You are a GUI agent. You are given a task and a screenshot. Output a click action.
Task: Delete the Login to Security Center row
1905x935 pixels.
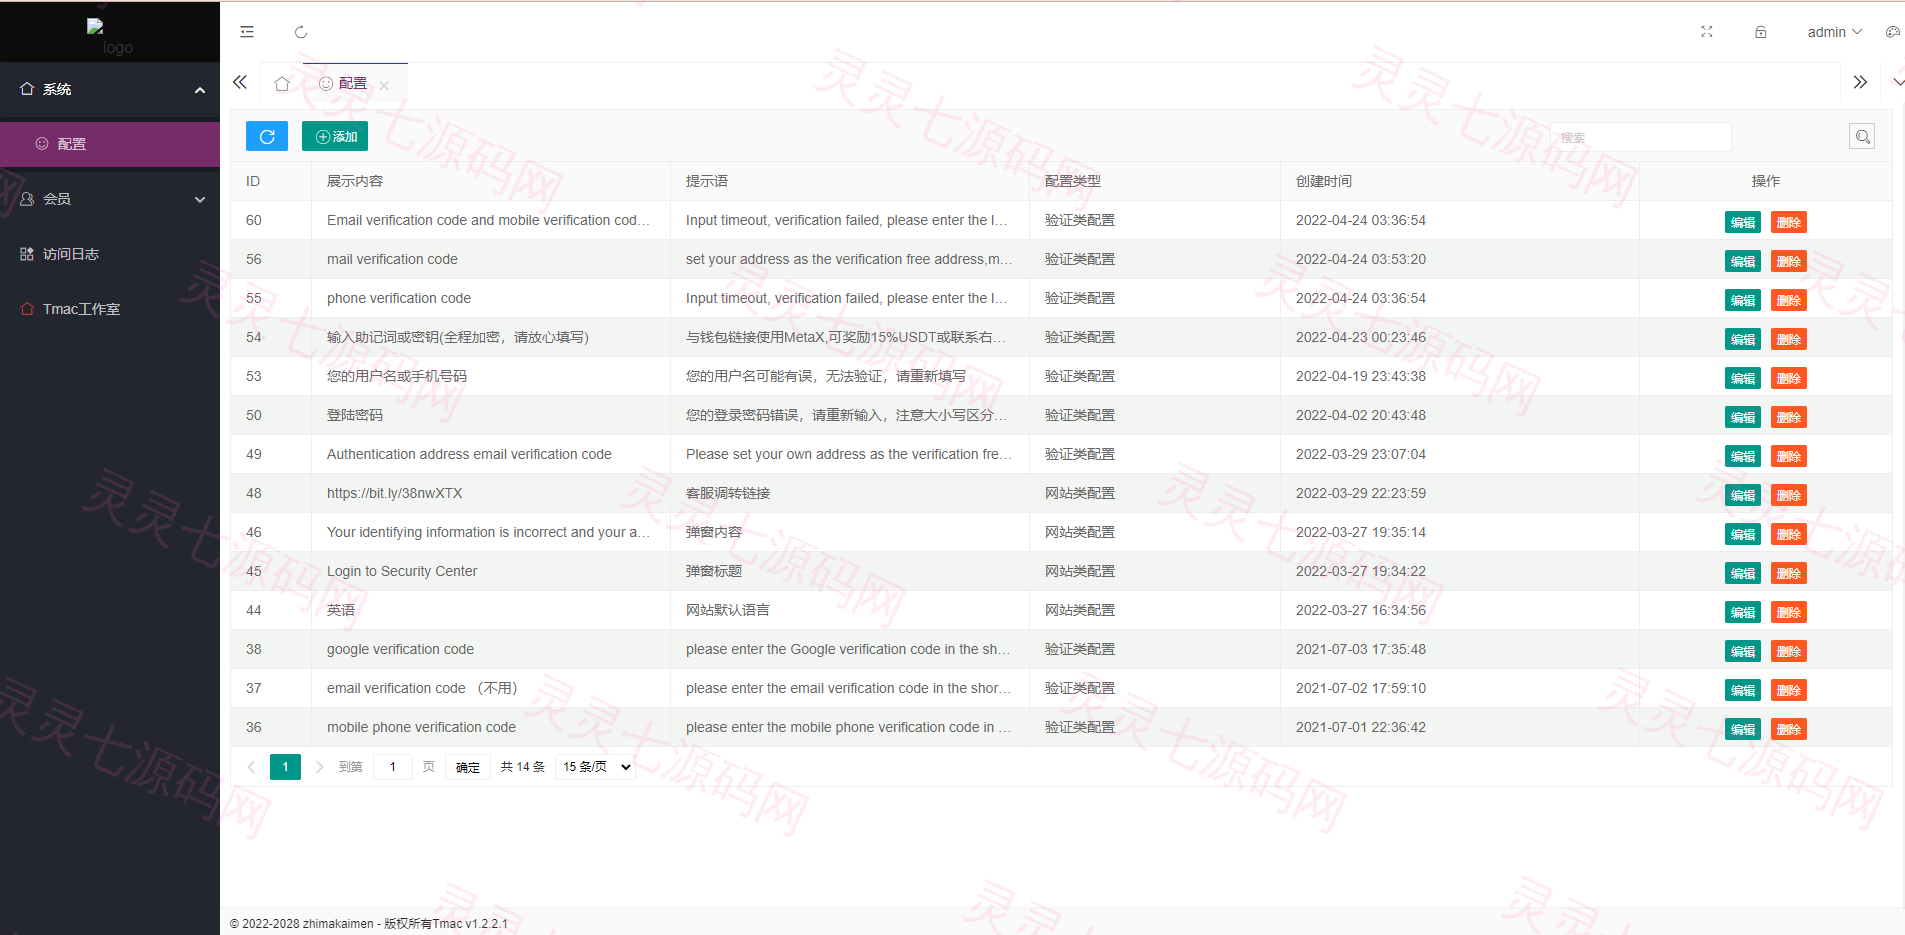coord(1789,573)
